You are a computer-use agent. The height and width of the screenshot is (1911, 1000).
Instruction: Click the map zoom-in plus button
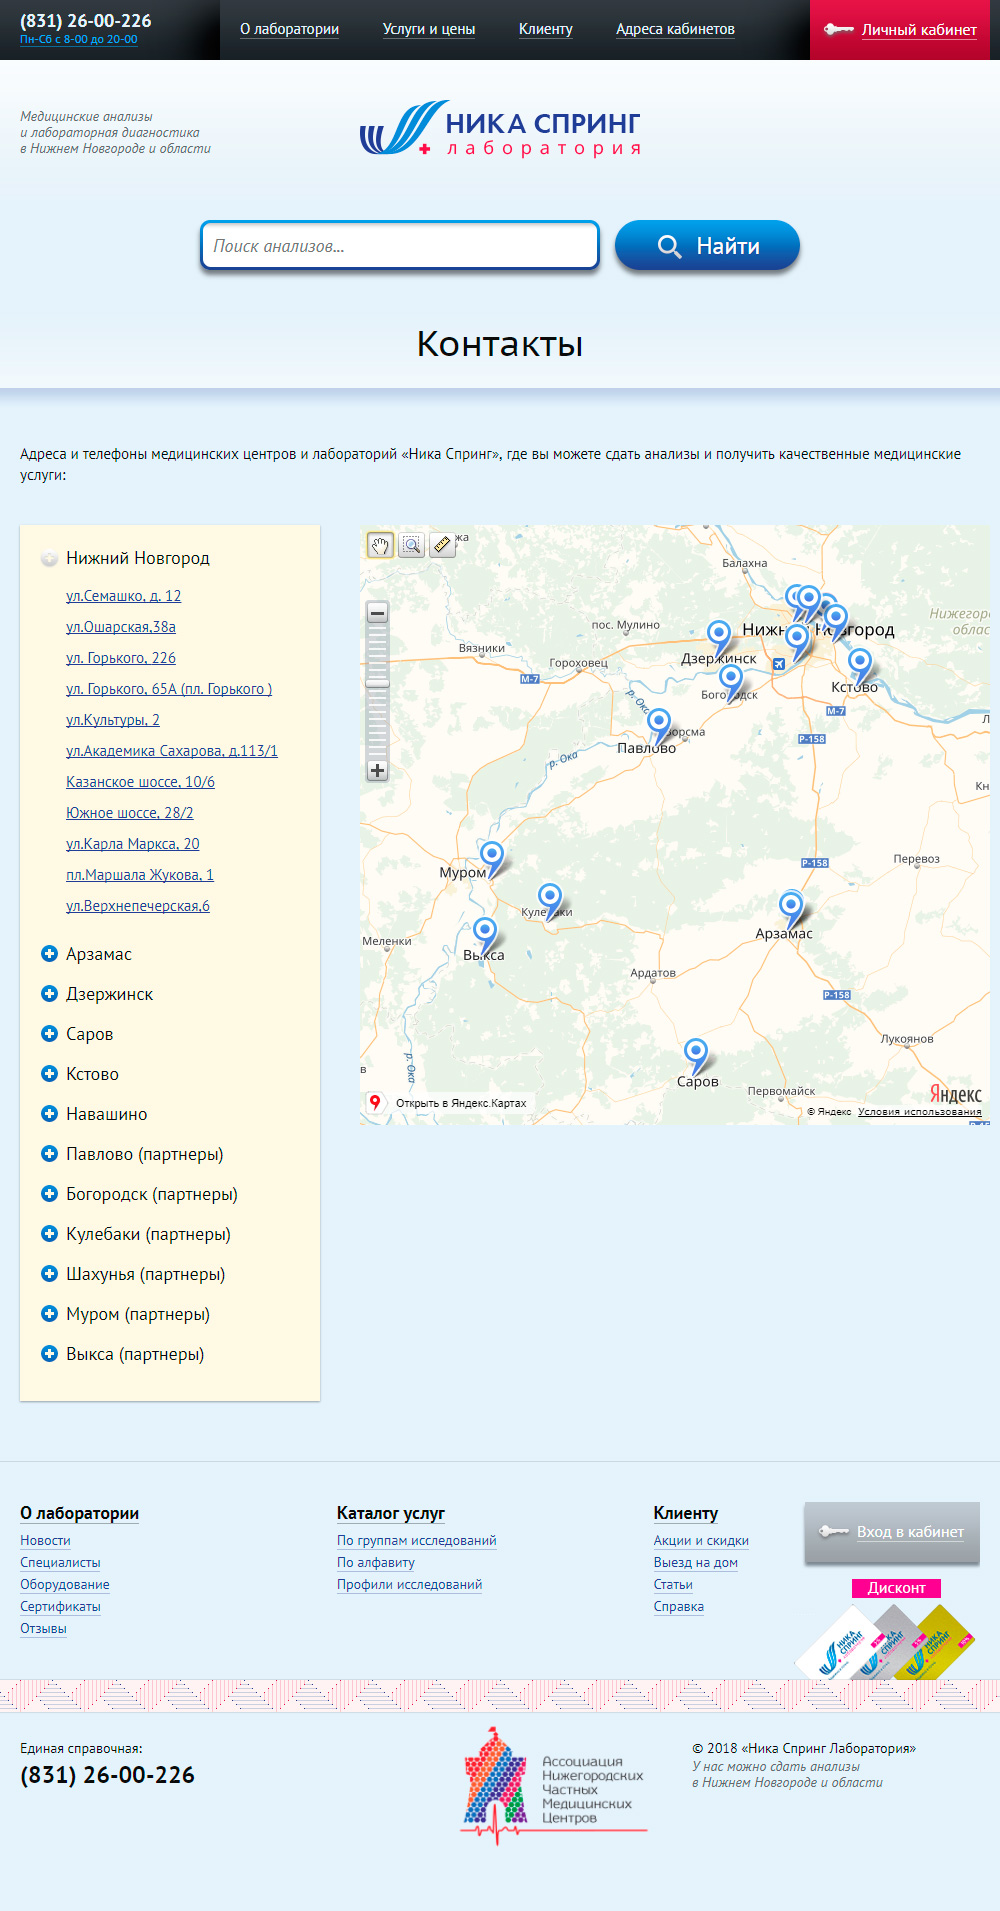coord(377,771)
